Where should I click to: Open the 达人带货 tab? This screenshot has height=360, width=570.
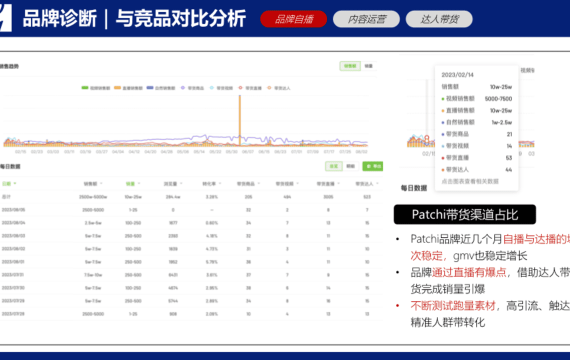coord(439,19)
